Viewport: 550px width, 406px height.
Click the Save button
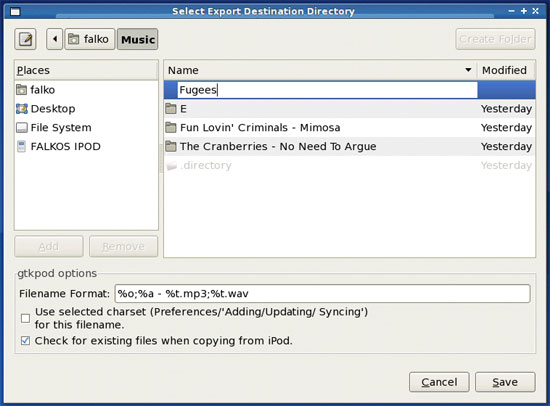coord(505,382)
